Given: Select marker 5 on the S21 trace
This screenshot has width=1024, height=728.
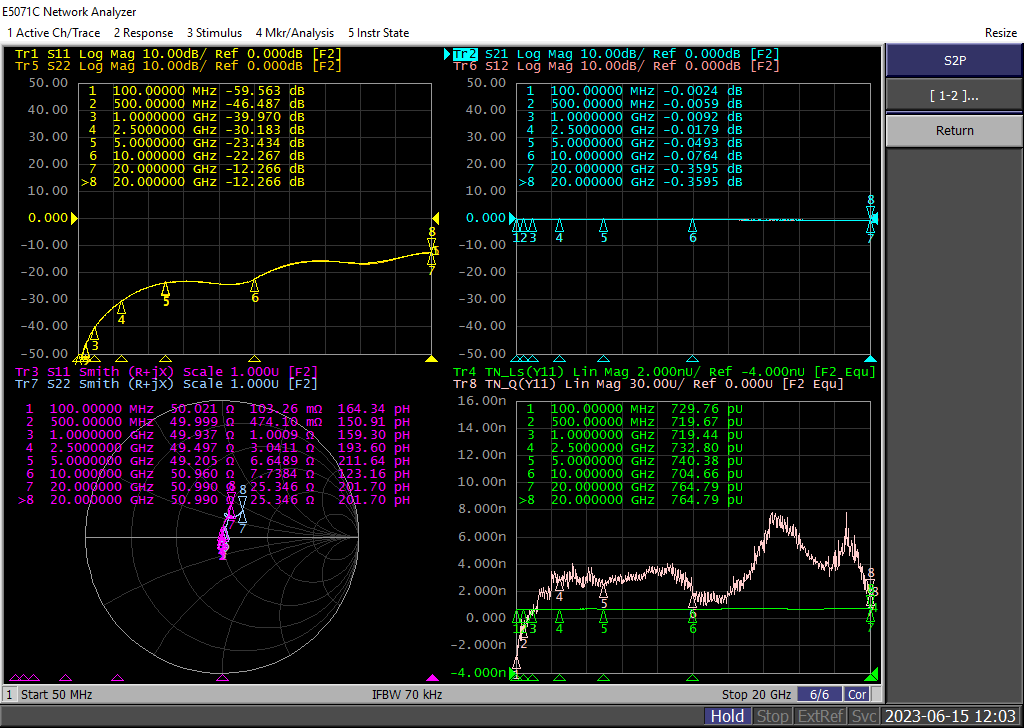Looking at the screenshot, I should (603, 230).
